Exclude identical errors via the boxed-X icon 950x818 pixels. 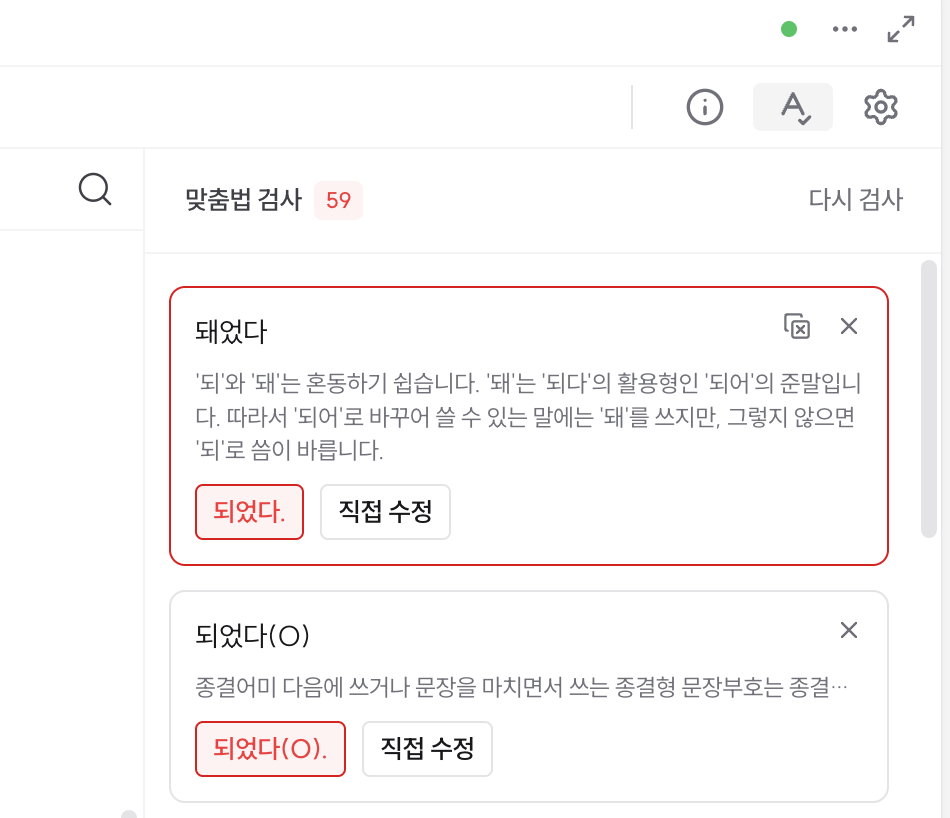797,325
